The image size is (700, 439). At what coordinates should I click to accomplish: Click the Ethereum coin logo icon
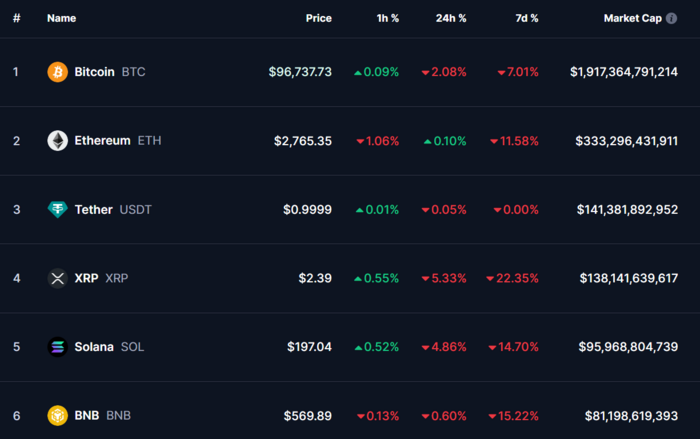click(58, 141)
